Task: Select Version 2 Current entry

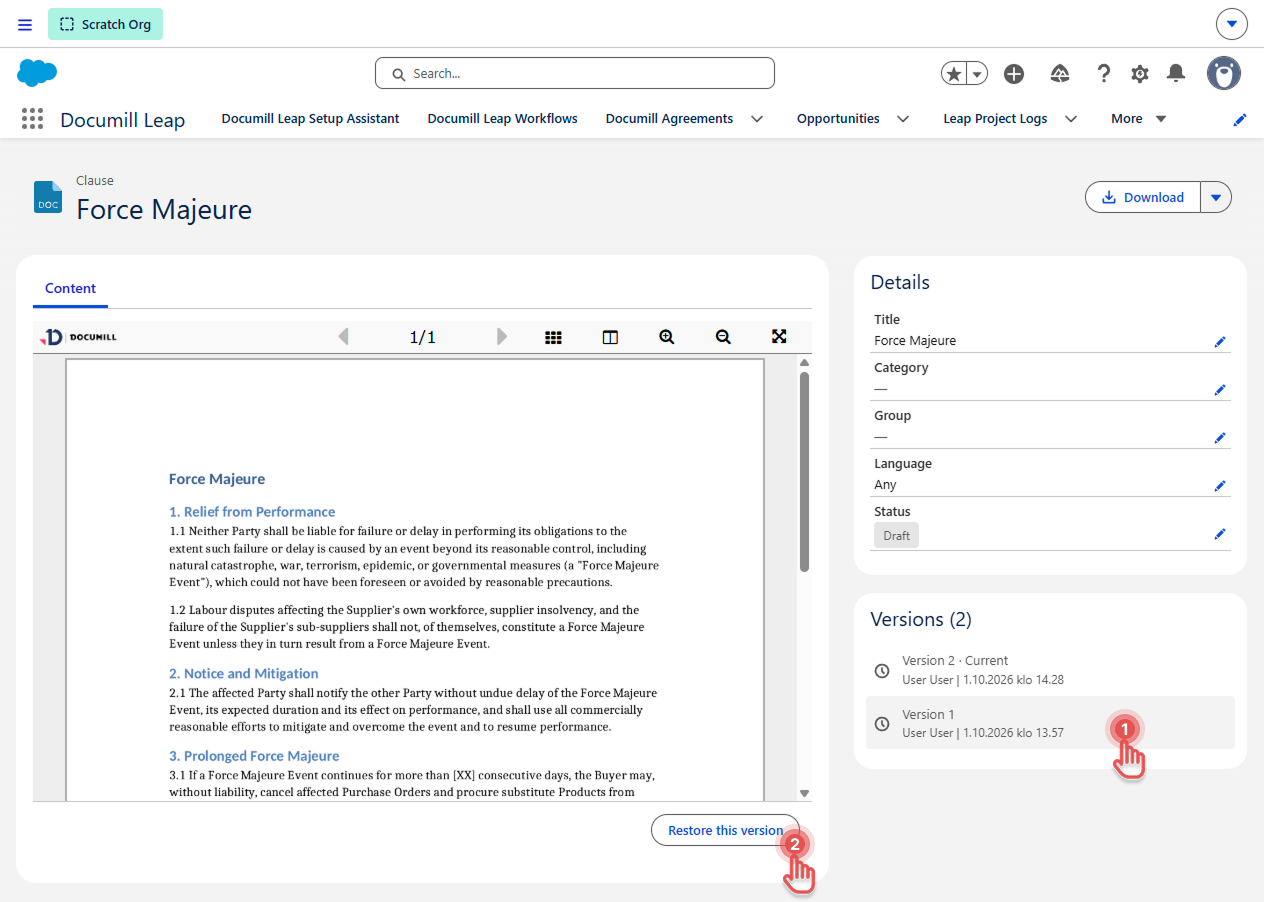Action: [1050, 669]
